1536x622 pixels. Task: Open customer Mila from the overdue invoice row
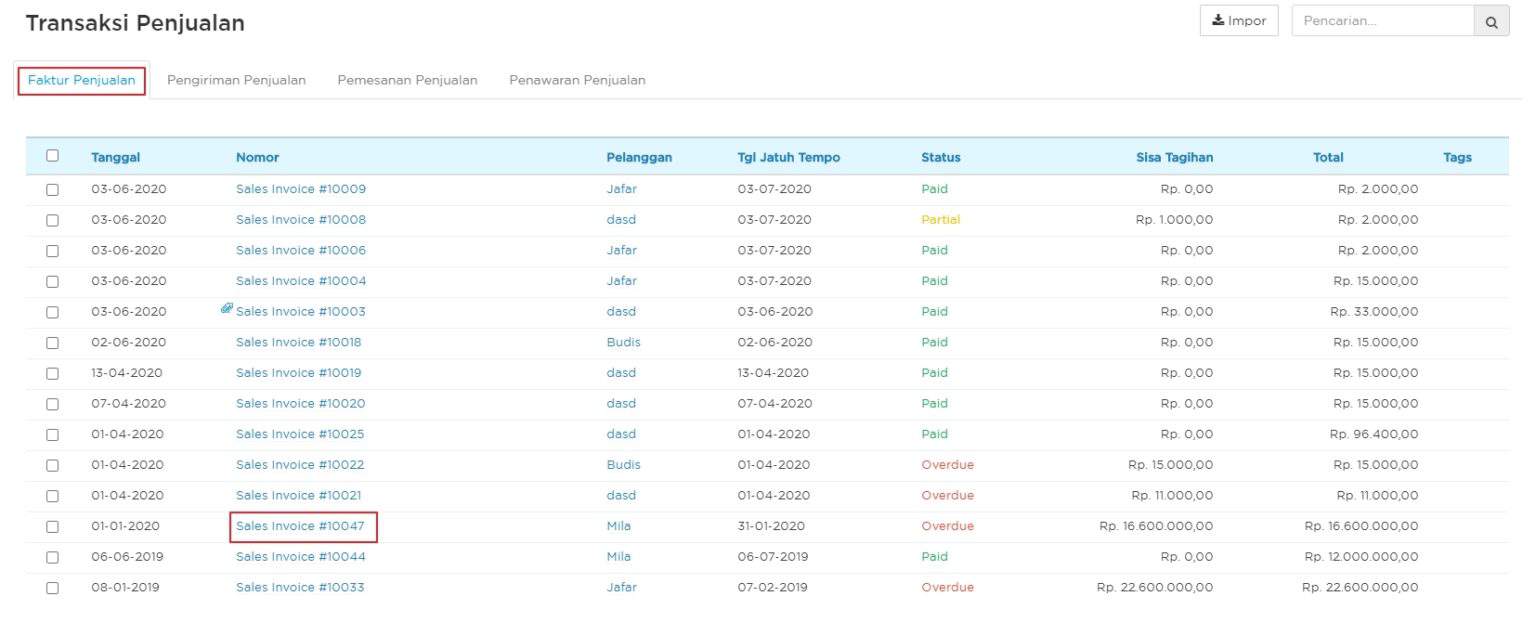[617, 525]
